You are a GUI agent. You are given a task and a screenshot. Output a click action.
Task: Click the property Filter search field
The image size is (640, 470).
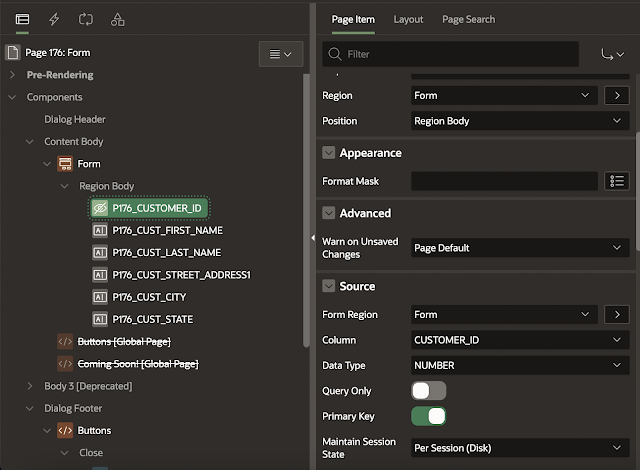460,54
